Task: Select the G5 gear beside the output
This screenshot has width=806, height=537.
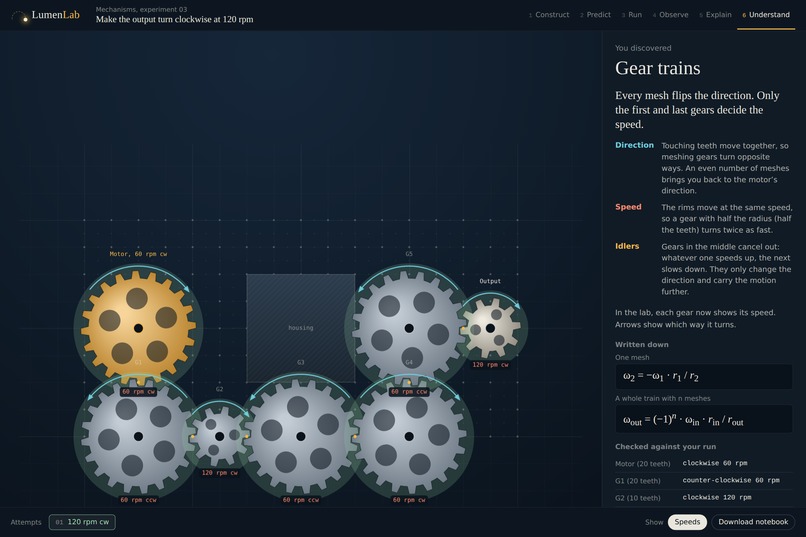Action: [x=409, y=328]
